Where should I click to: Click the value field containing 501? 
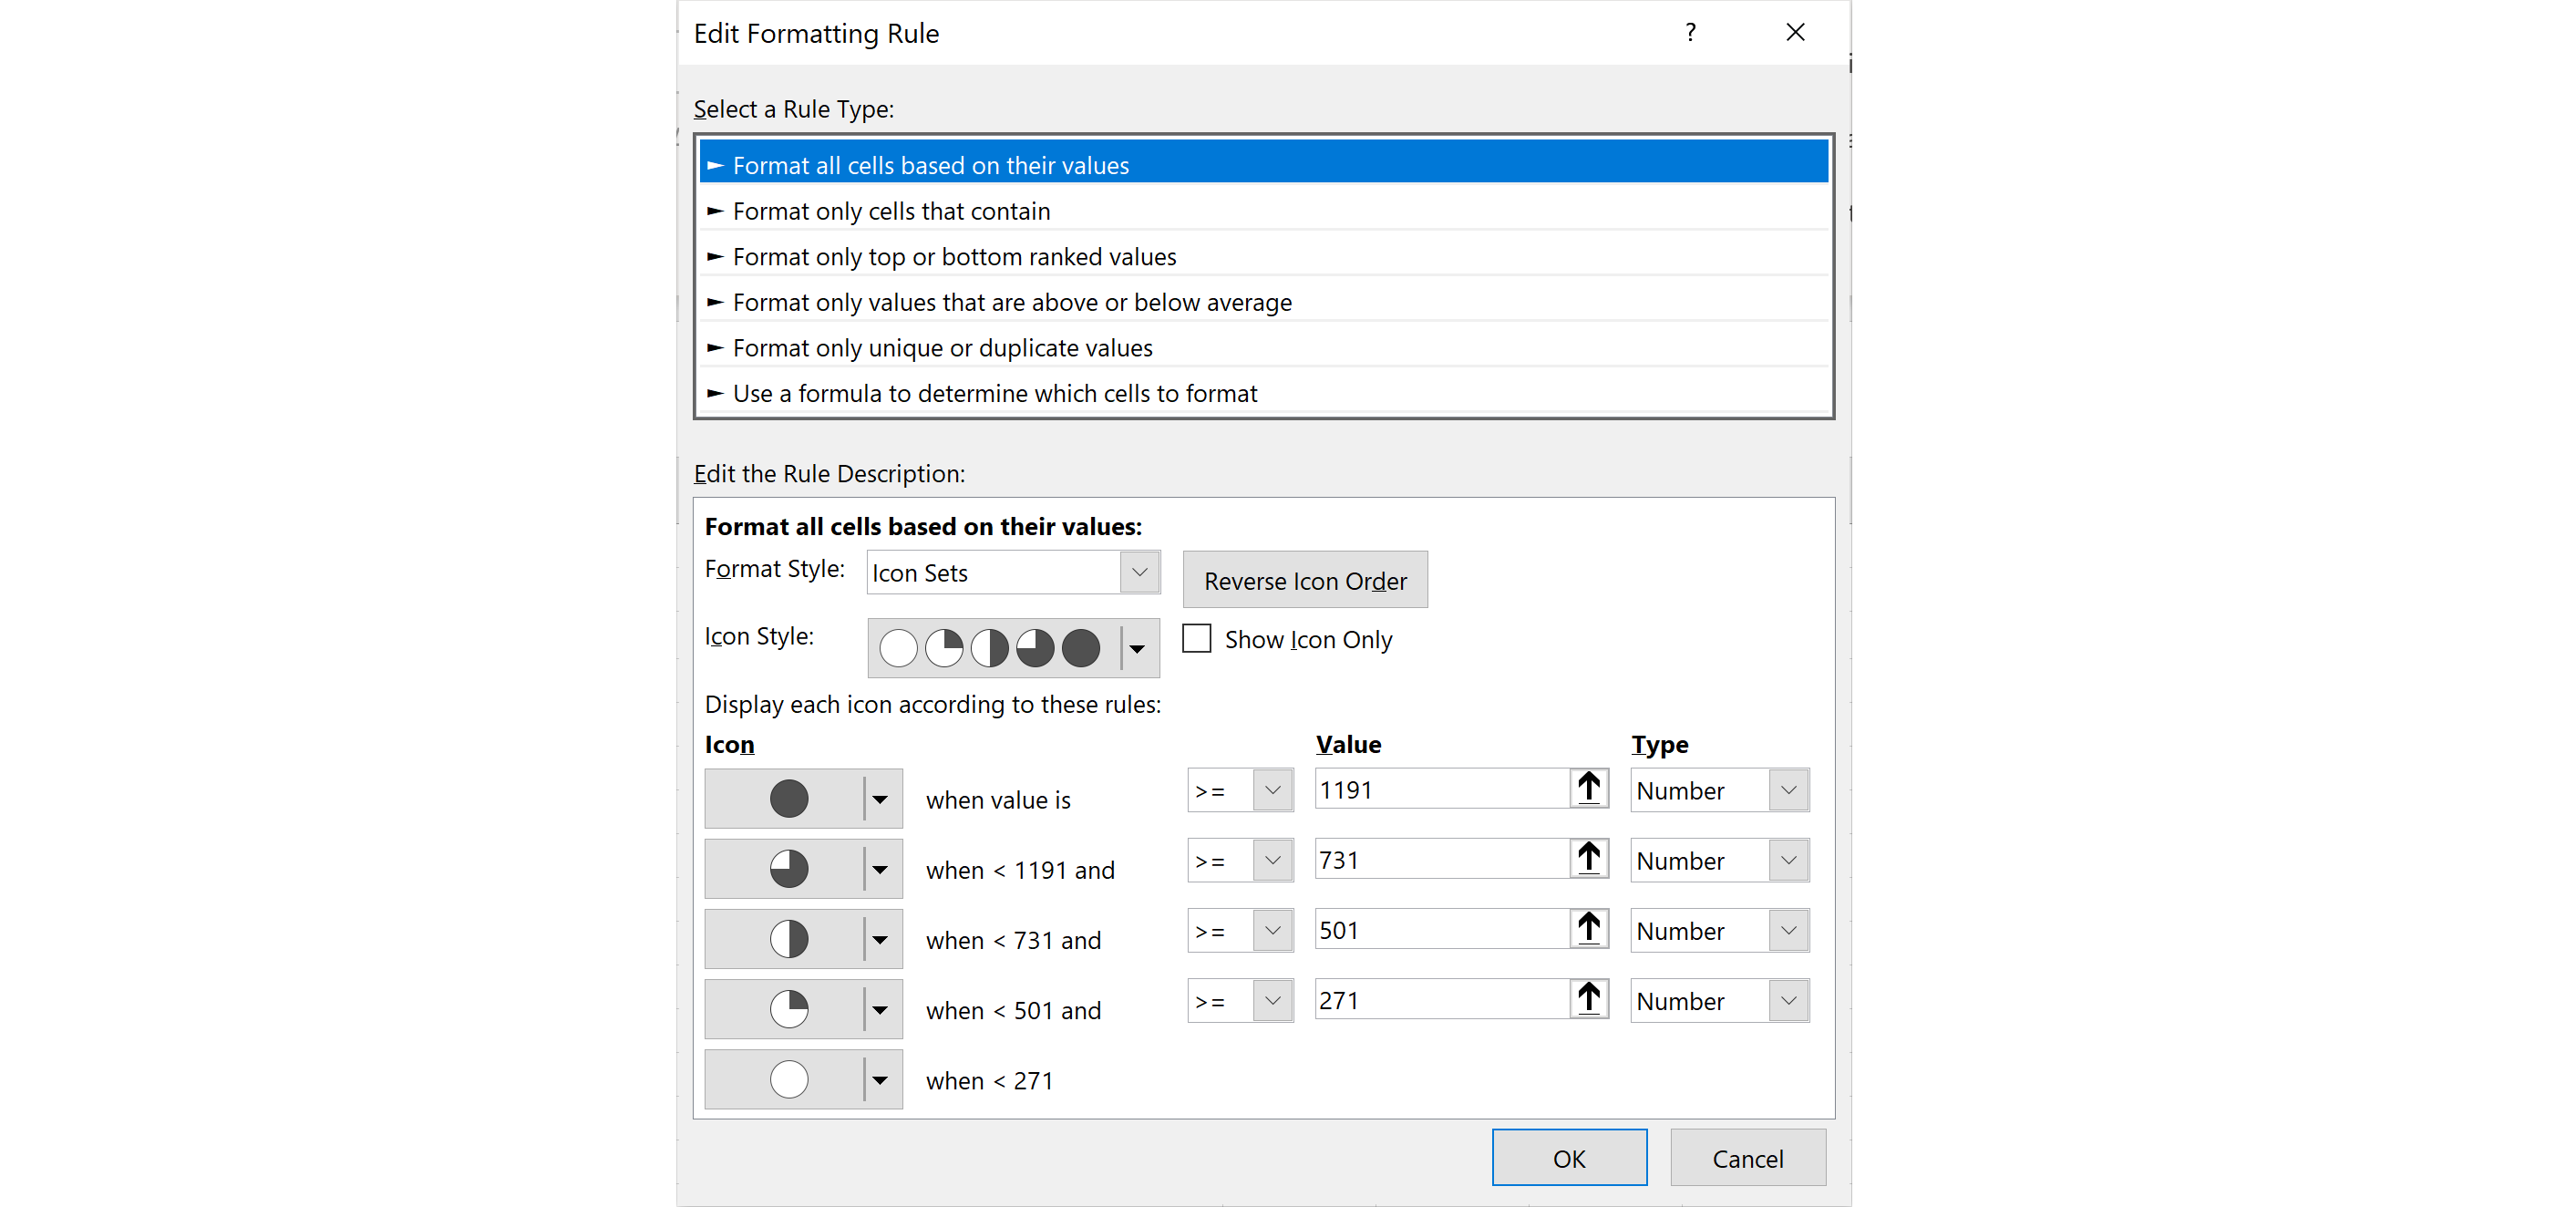point(1441,930)
